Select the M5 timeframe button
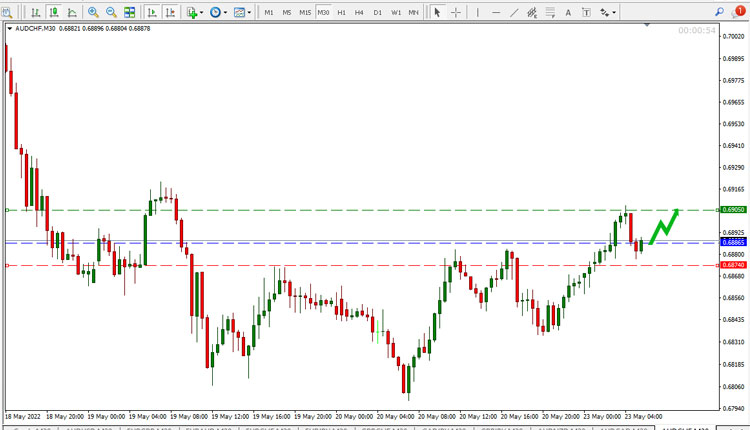 click(287, 12)
